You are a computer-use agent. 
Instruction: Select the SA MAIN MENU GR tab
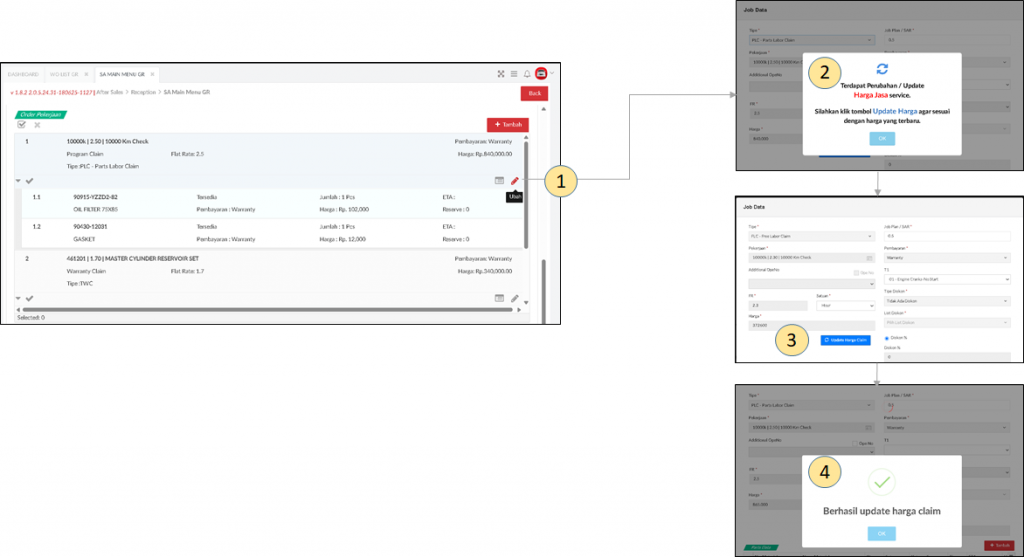pyautogui.click(x=122, y=74)
